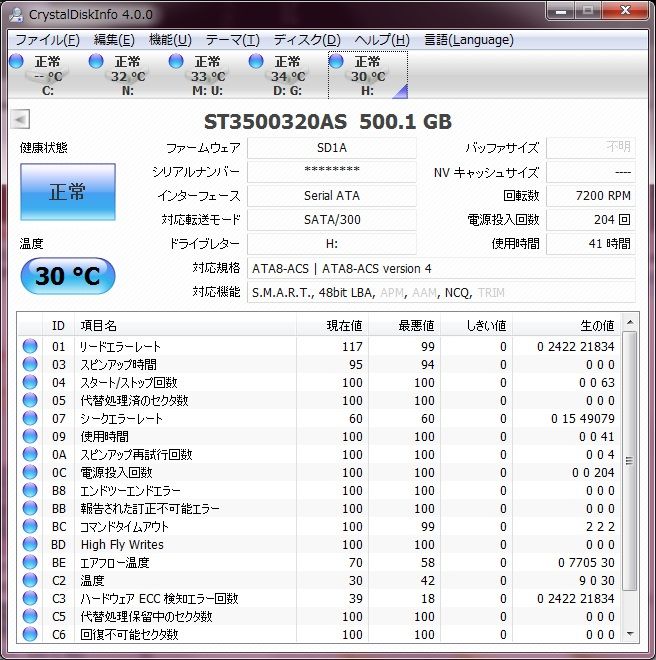Image resolution: width=656 pixels, height=660 pixels.
Task: Click the serial number field
Action: click(332, 172)
